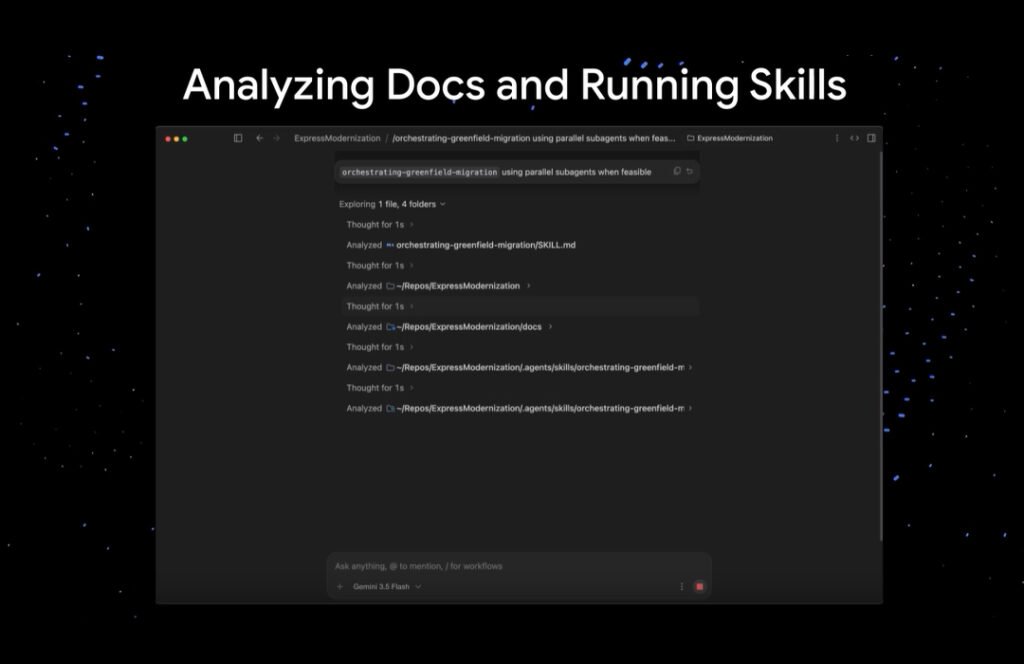
Task: Add attachment with the plus icon
Action: point(340,586)
